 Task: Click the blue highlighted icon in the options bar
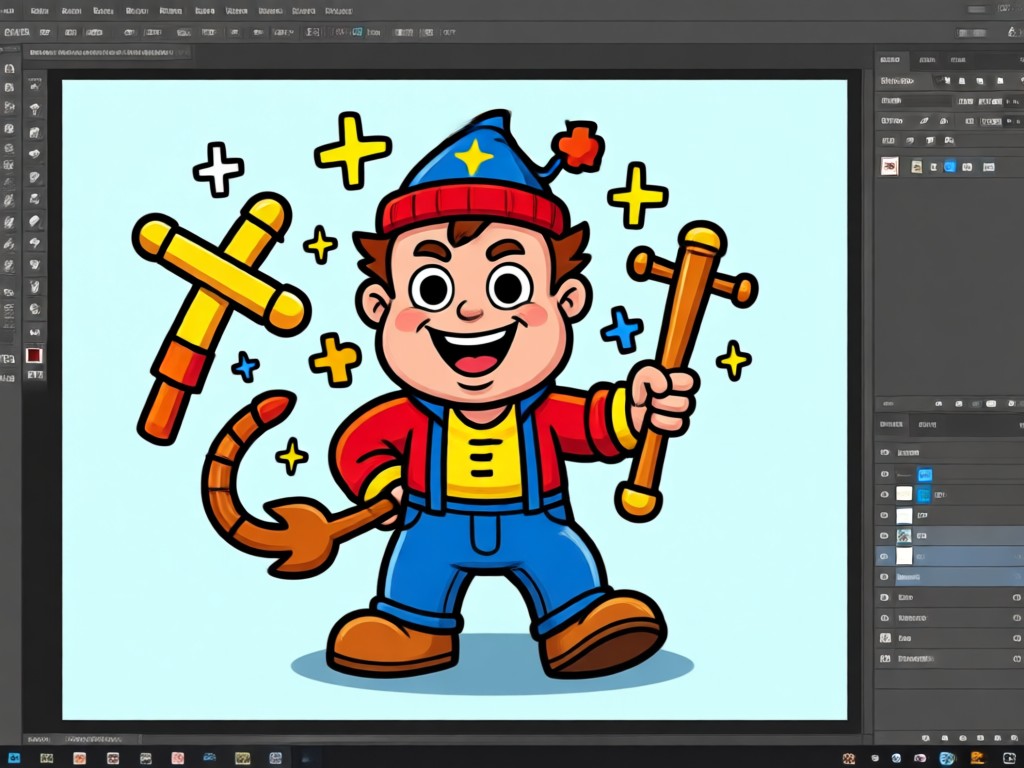[357, 31]
